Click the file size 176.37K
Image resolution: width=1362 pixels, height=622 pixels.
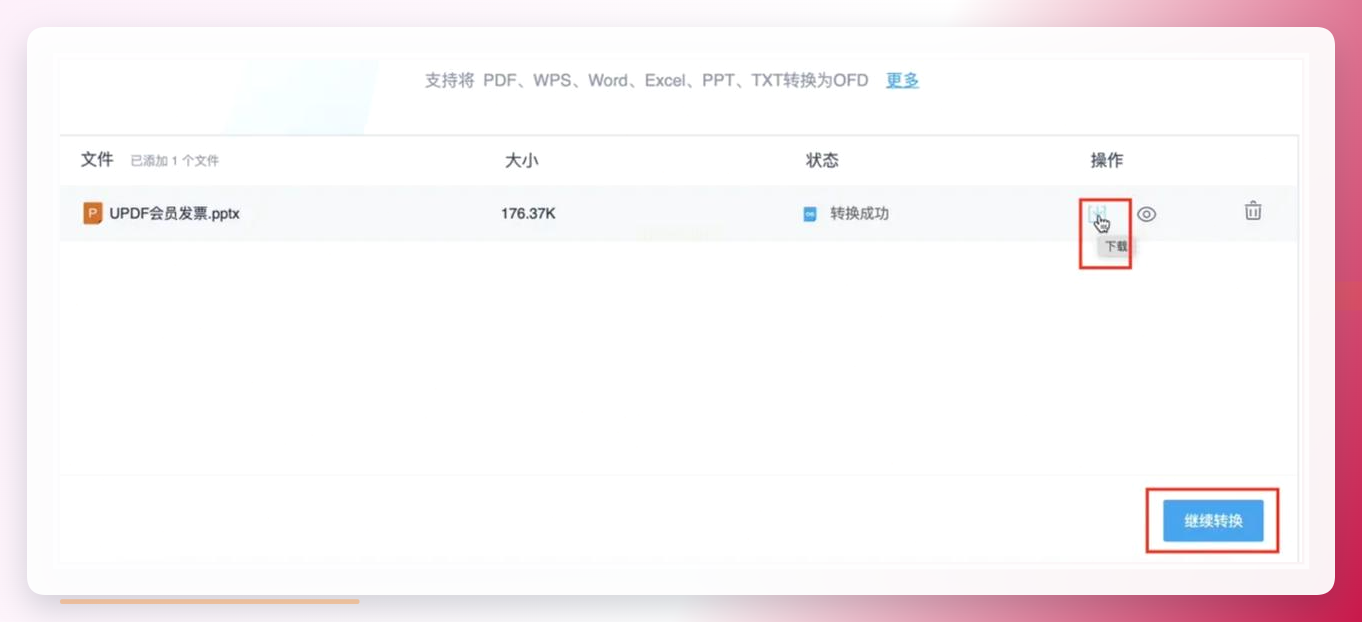[x=528, y=213]
